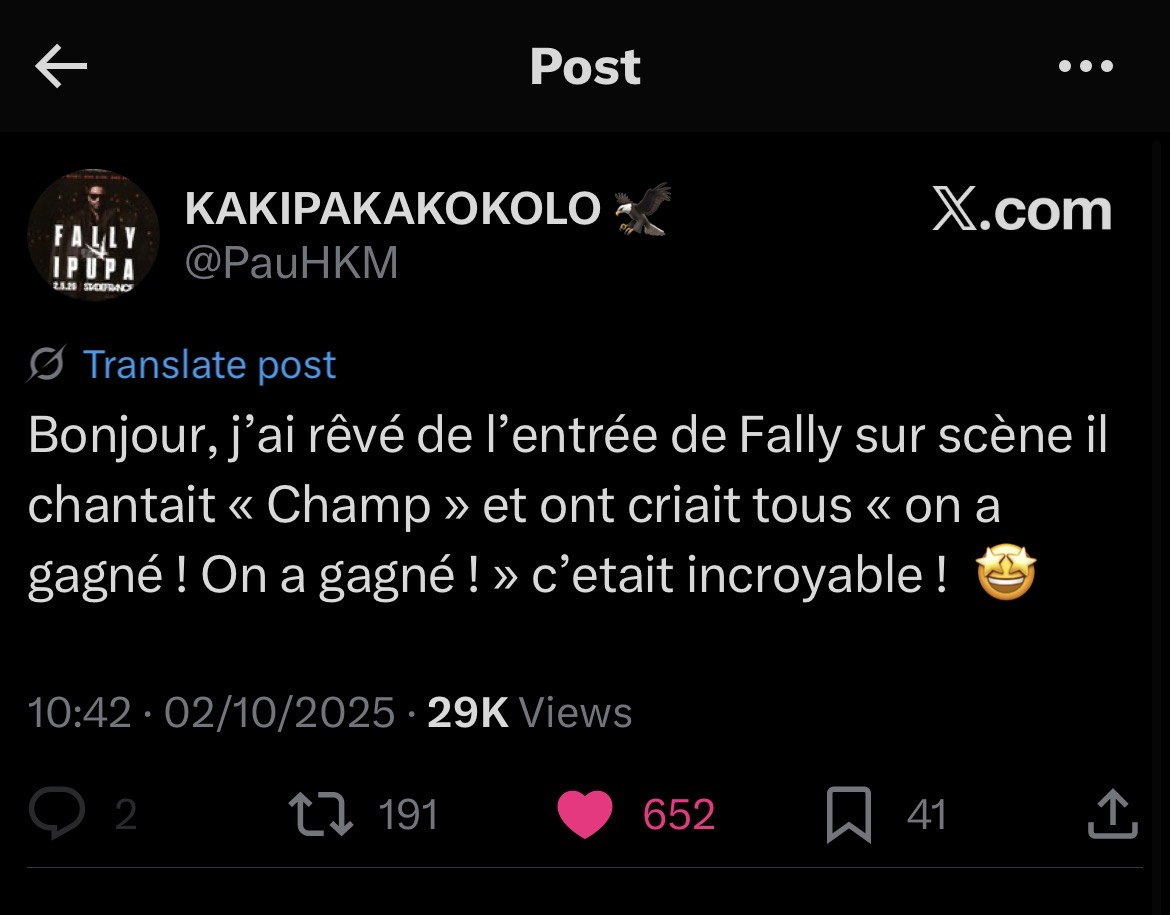Click the Translate post link
The image size is (1170, 915).
[209, 365]
